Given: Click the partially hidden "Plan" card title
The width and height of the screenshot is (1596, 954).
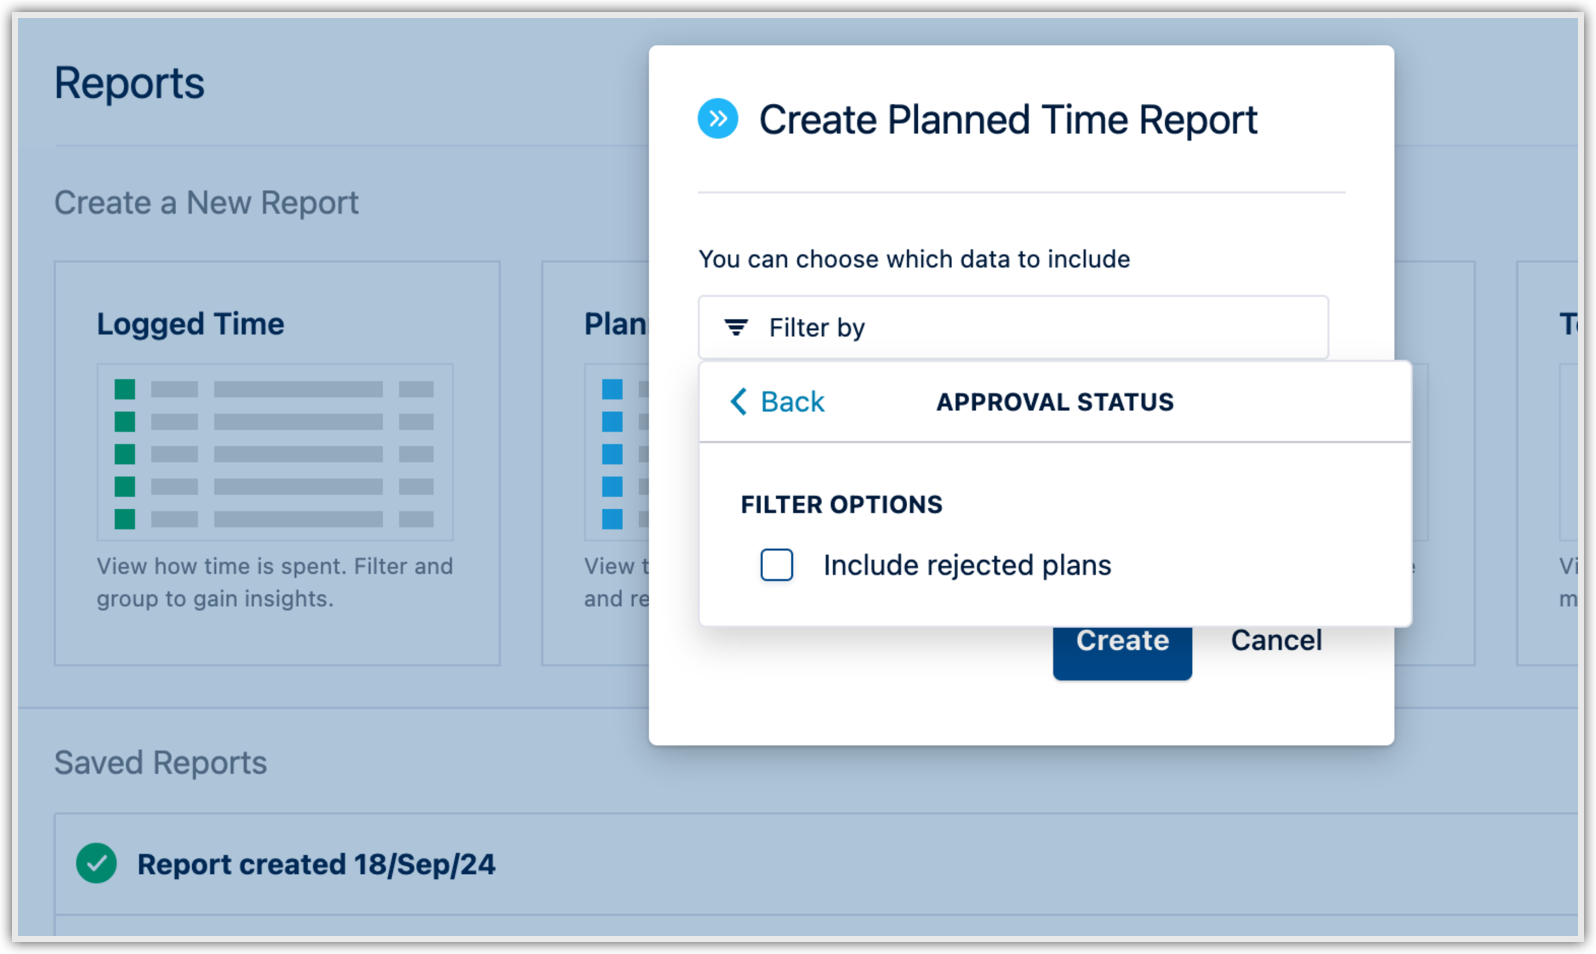Looking at the screenshot, I should pyautogui.click(x=615, y=324).
